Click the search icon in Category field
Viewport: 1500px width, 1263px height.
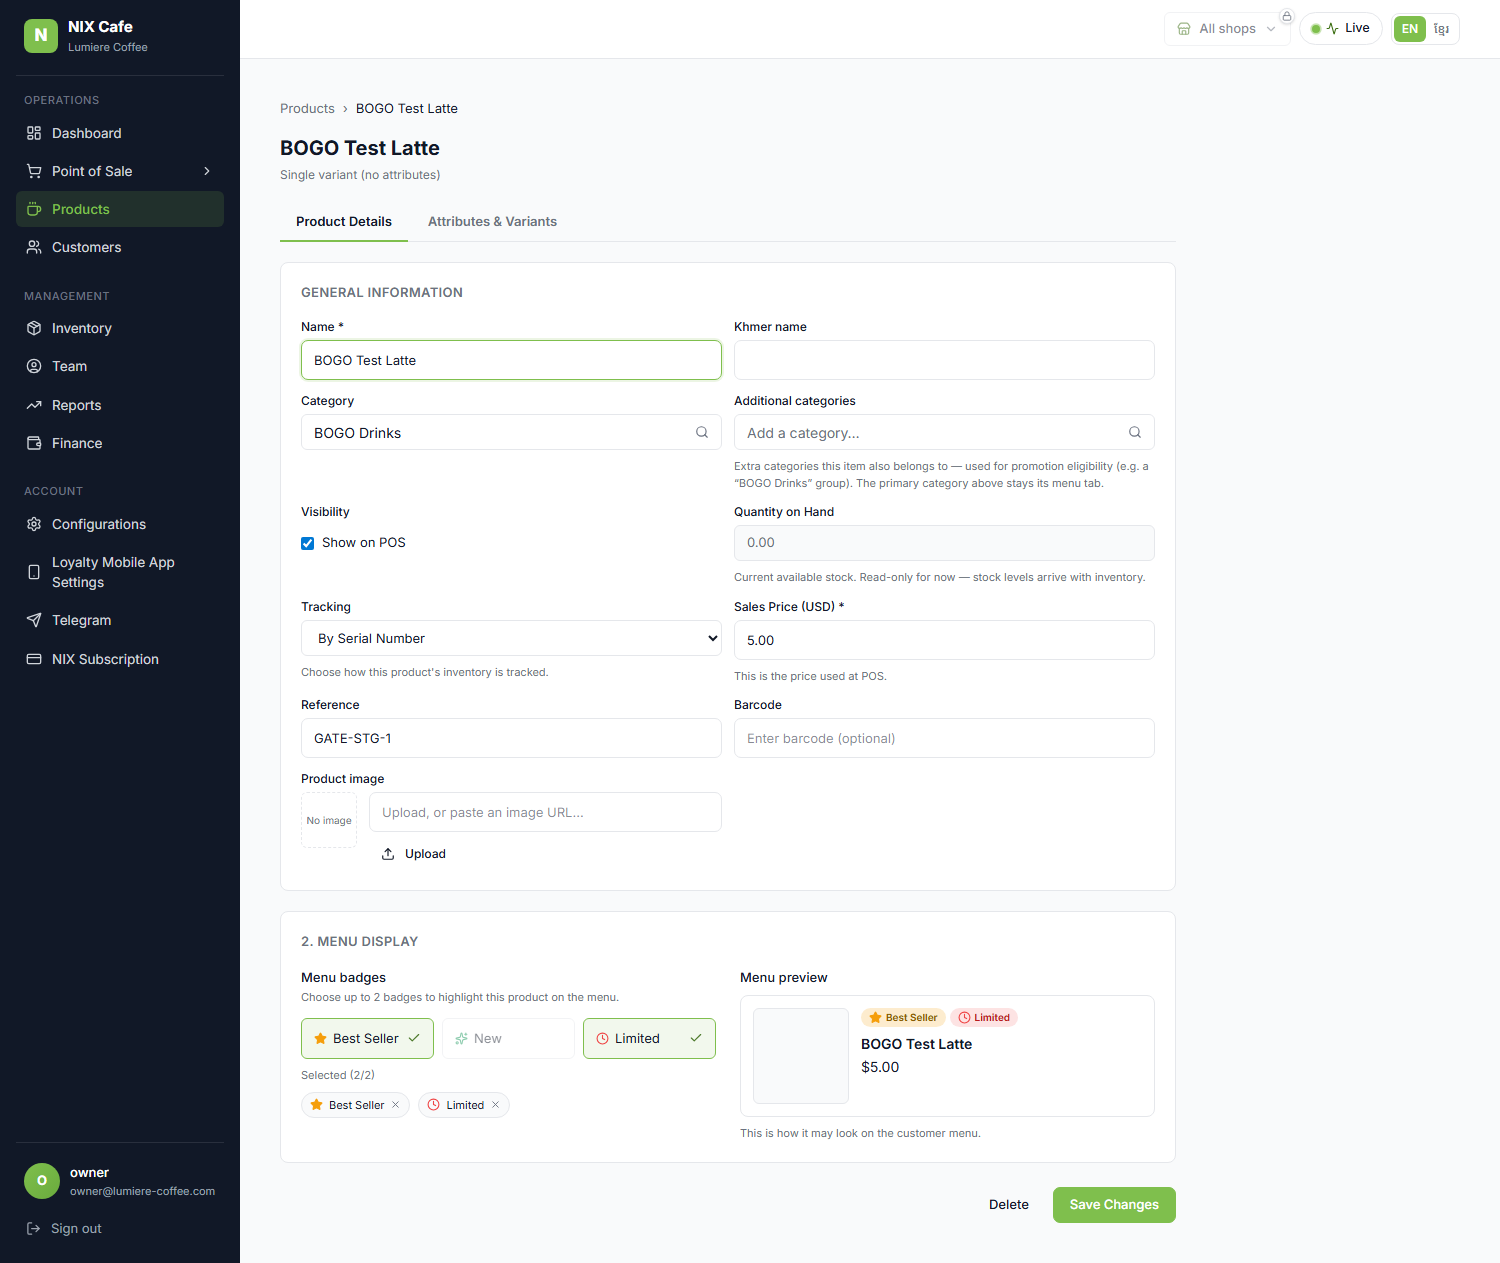[702, 432]
